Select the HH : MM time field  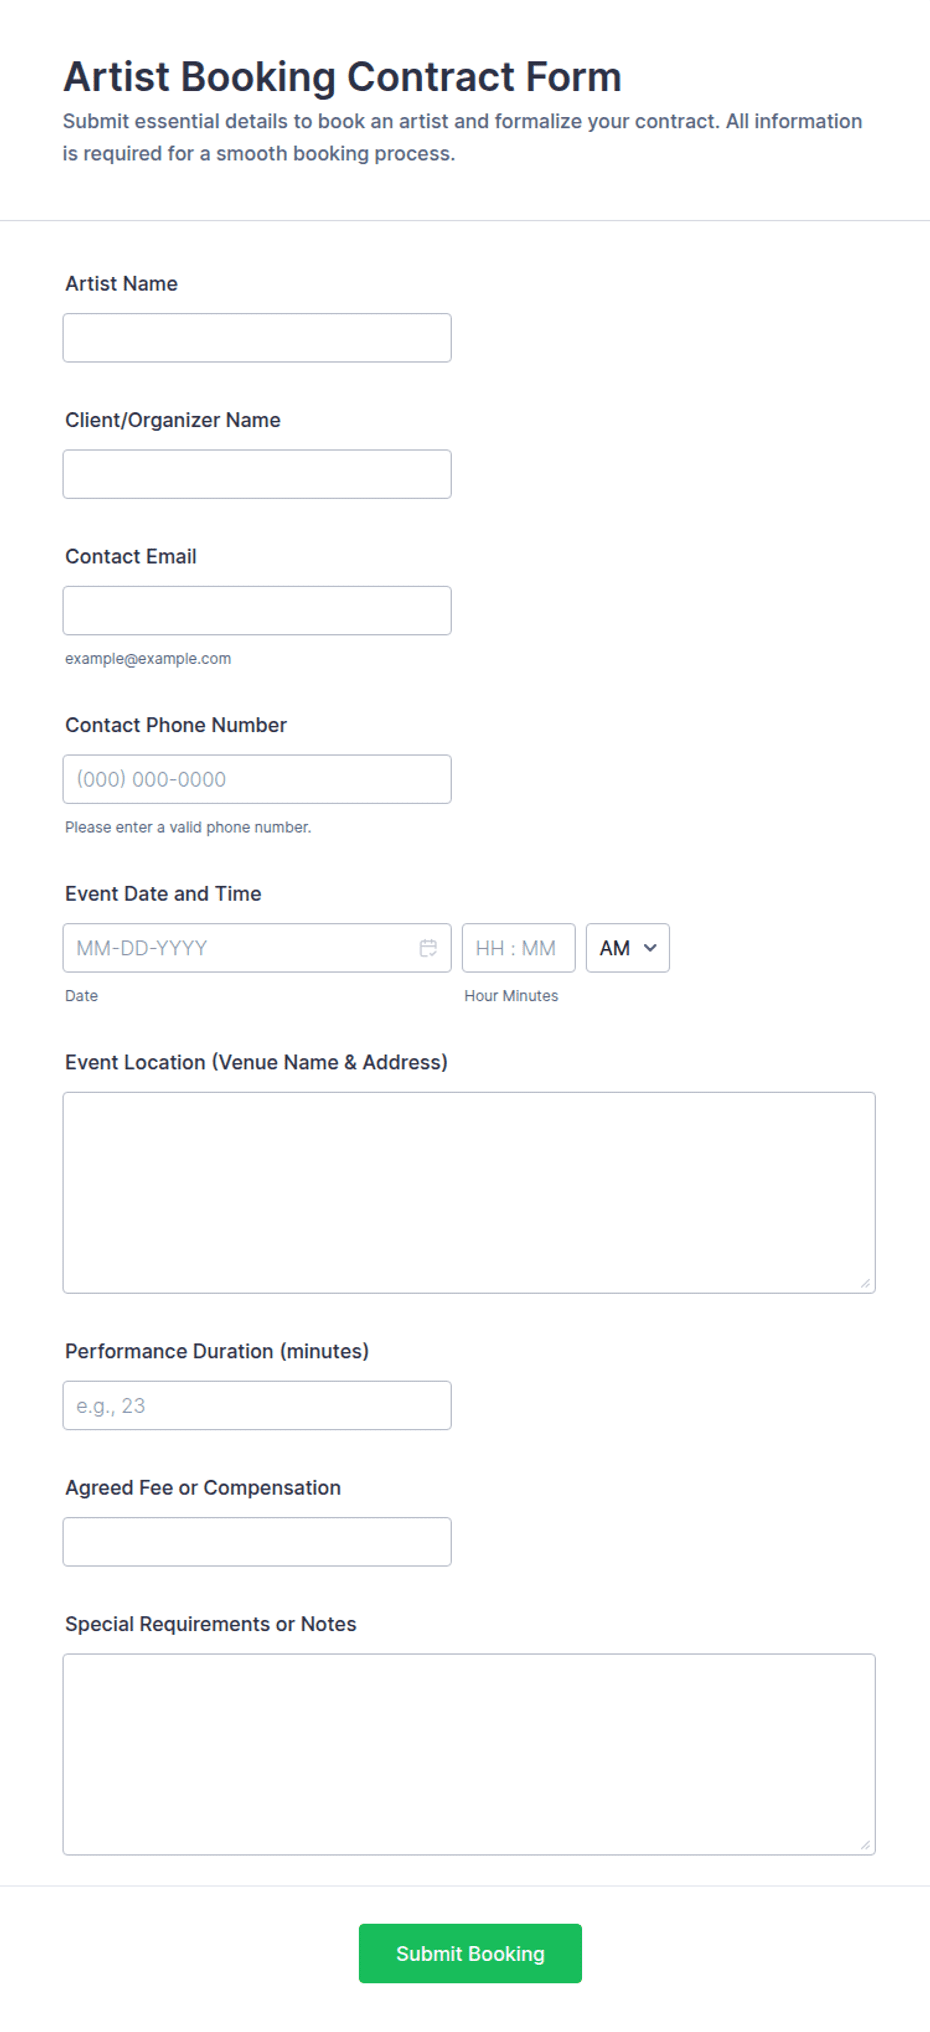point(518,948)
